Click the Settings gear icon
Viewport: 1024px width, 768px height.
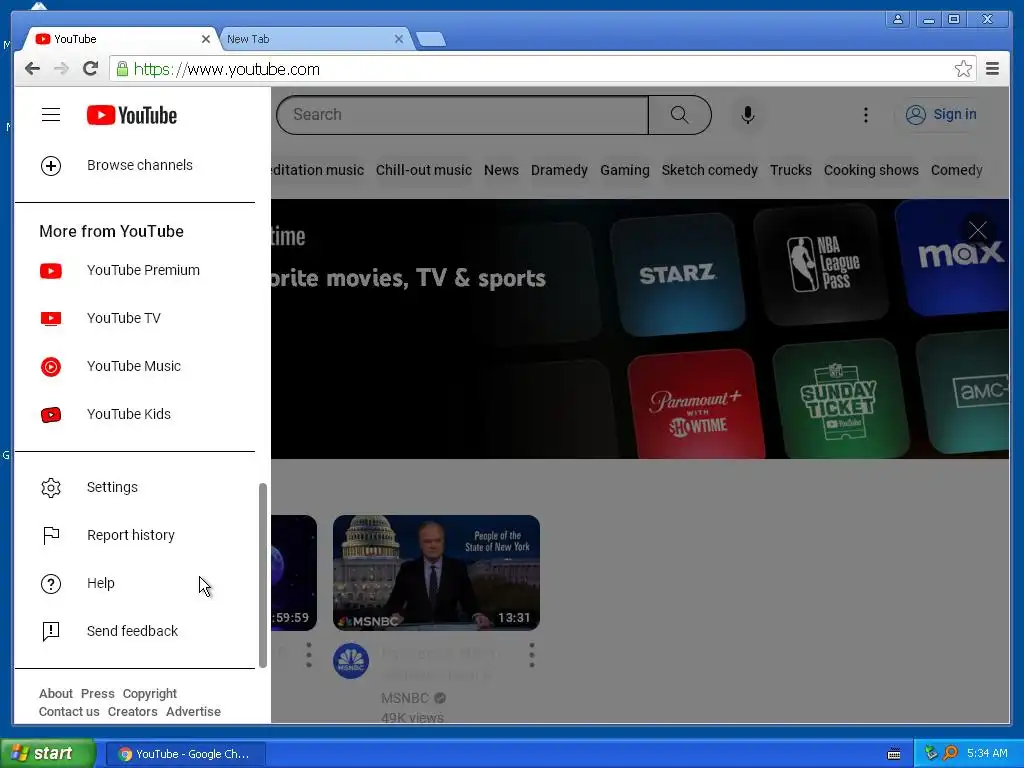tap(51, 488)
